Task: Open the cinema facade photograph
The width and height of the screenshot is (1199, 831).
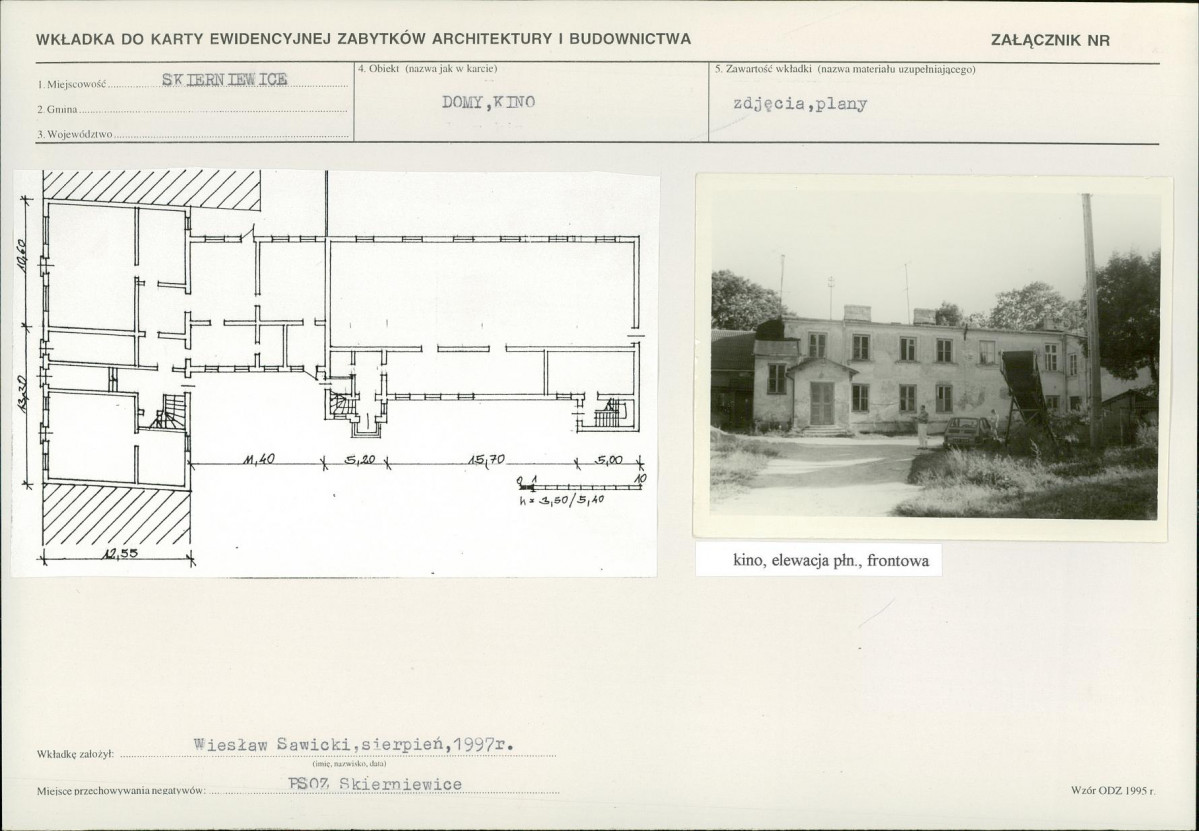Action: [933, 357]
